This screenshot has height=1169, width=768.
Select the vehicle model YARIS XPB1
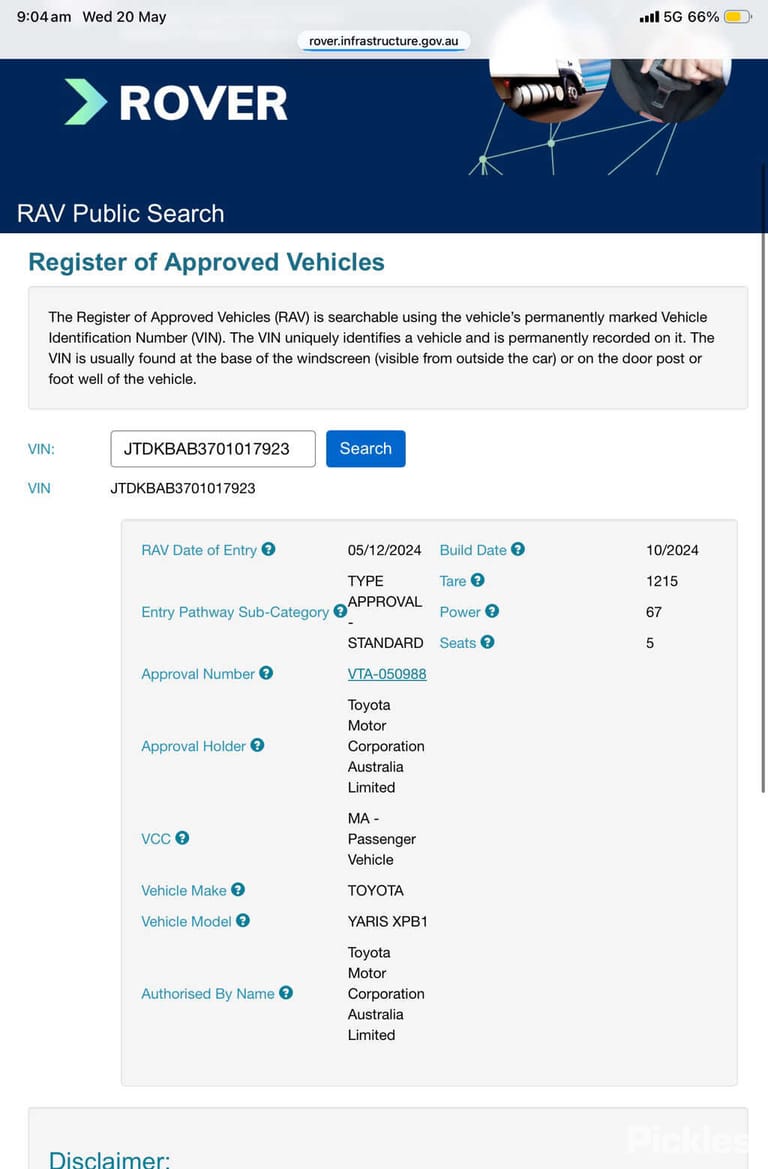tap(388, 921)
